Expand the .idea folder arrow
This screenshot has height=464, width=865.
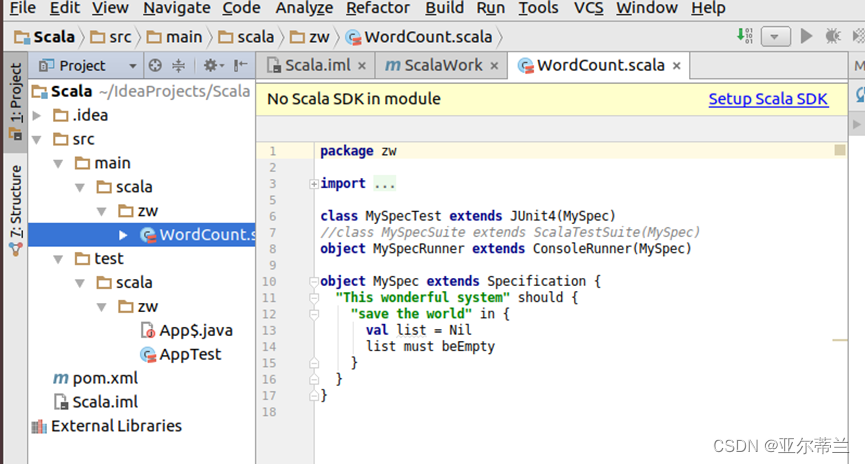[38, 115]
